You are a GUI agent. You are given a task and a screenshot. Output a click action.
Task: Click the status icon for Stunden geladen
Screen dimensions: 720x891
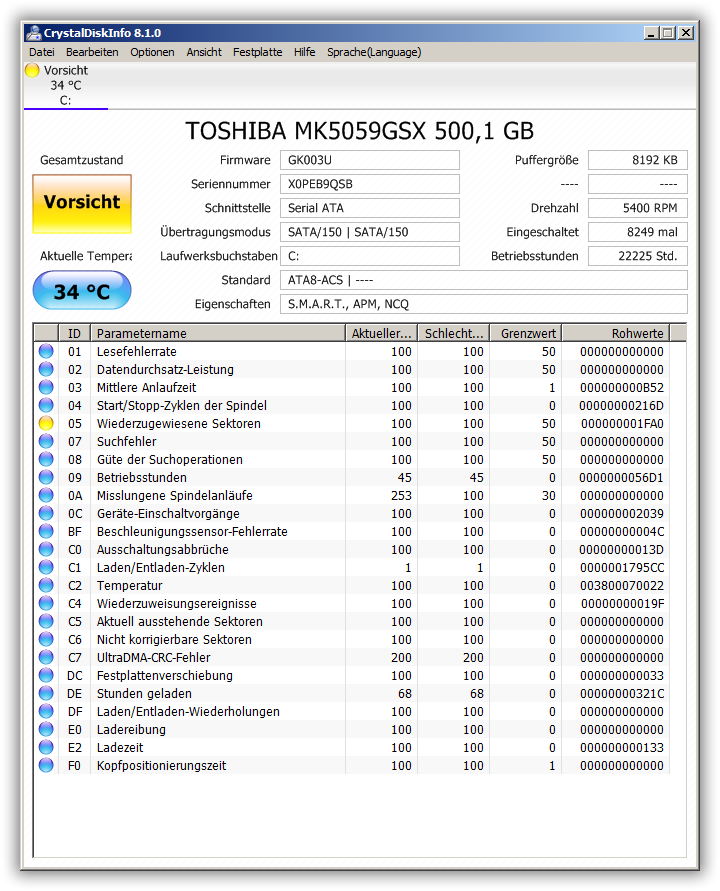[x=46, y=693]
